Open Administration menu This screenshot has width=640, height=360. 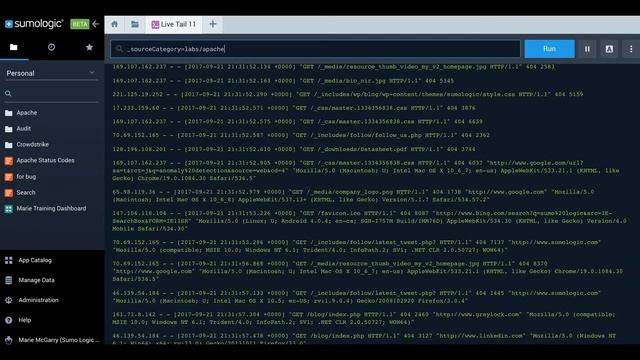(x=38, y=300)
